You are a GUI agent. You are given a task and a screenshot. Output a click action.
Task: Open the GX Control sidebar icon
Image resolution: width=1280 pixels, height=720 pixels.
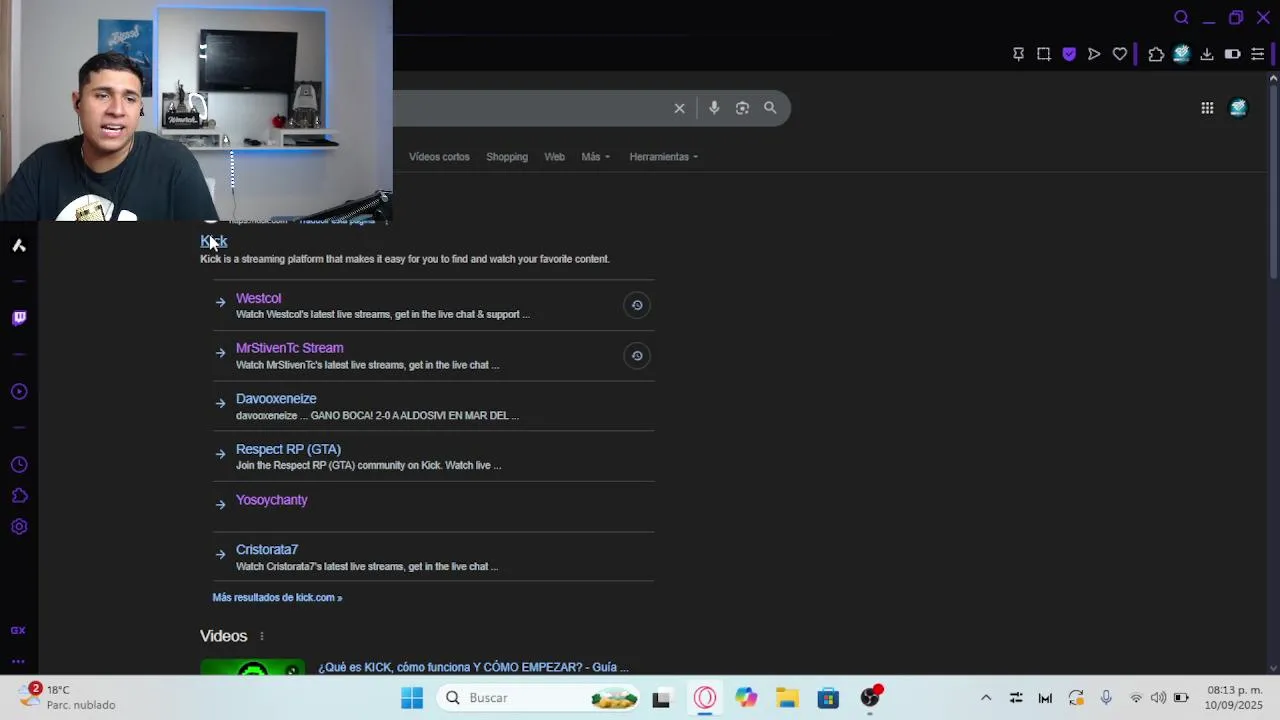pyautogui.click(x=18, y=631)
